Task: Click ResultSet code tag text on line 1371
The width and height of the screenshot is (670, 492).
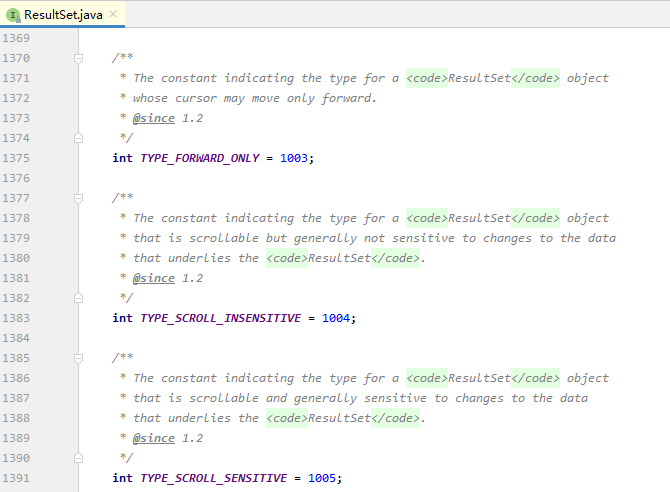Action: point(479,78)
